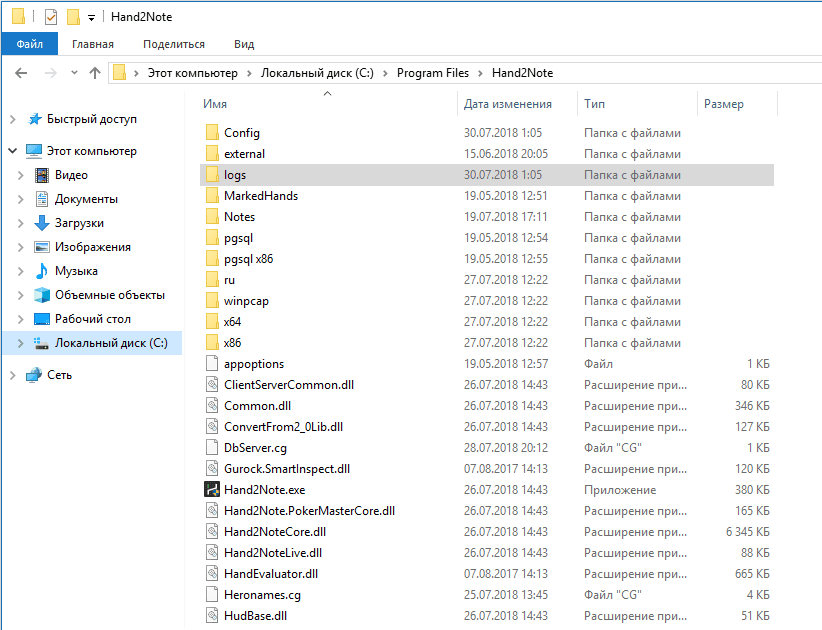Select the Hand2Note.PokerMasterCore.dll file name
The width and height of the screenshot is (822, 630).
(x=309, y=510)
